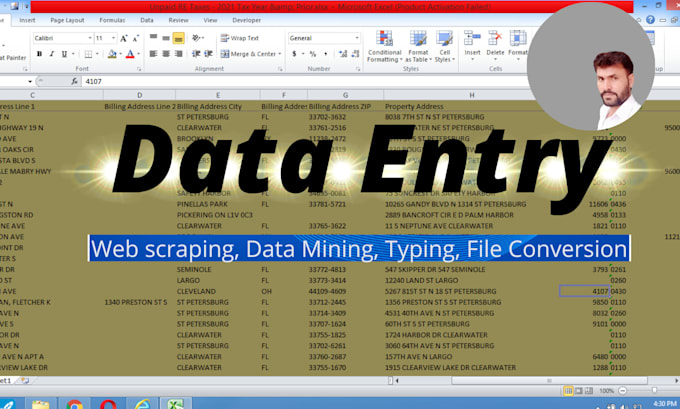The image size is (680, 409).
Task: Click the Conditional Formatting icon
Action: 384,46
